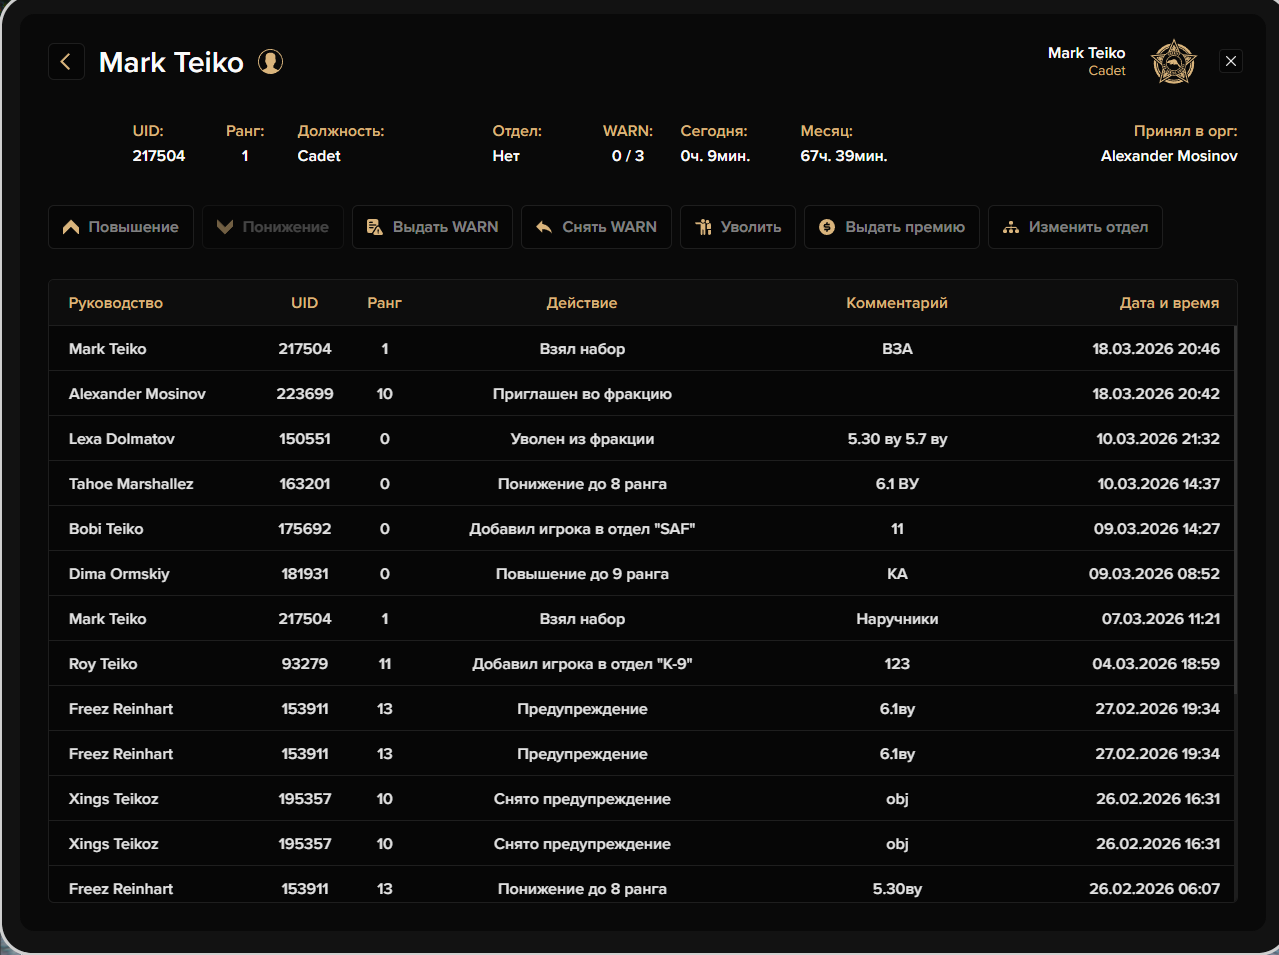Click the Tahoe Marshallez entry

click(x=131, y=484)
